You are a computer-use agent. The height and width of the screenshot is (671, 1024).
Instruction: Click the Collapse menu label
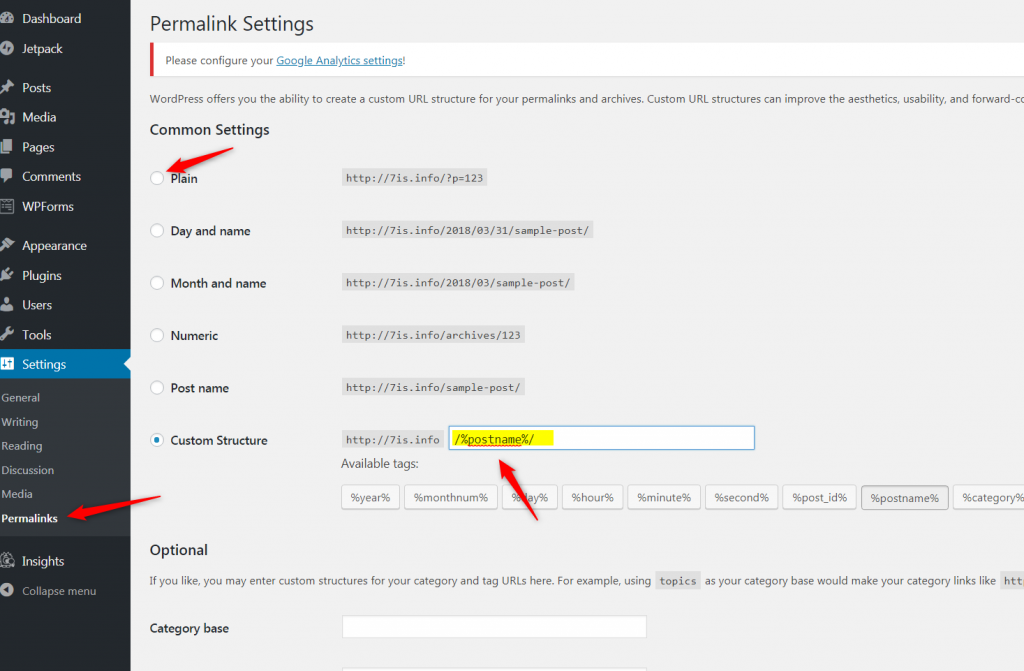point(59,591)
